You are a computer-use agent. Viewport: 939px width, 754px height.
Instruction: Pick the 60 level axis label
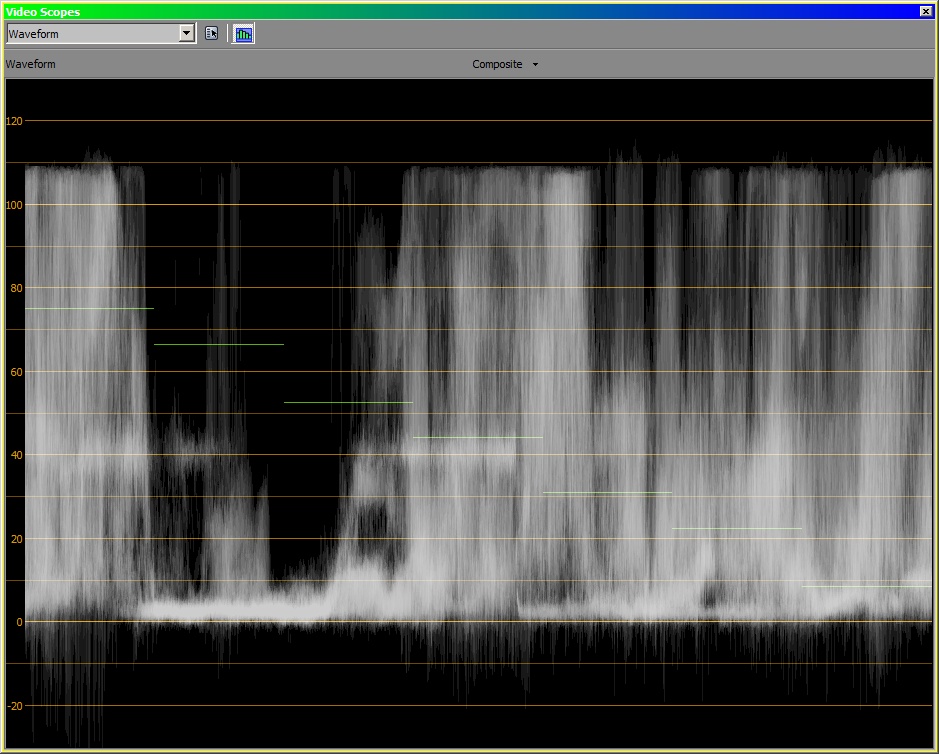click(16, 372)
